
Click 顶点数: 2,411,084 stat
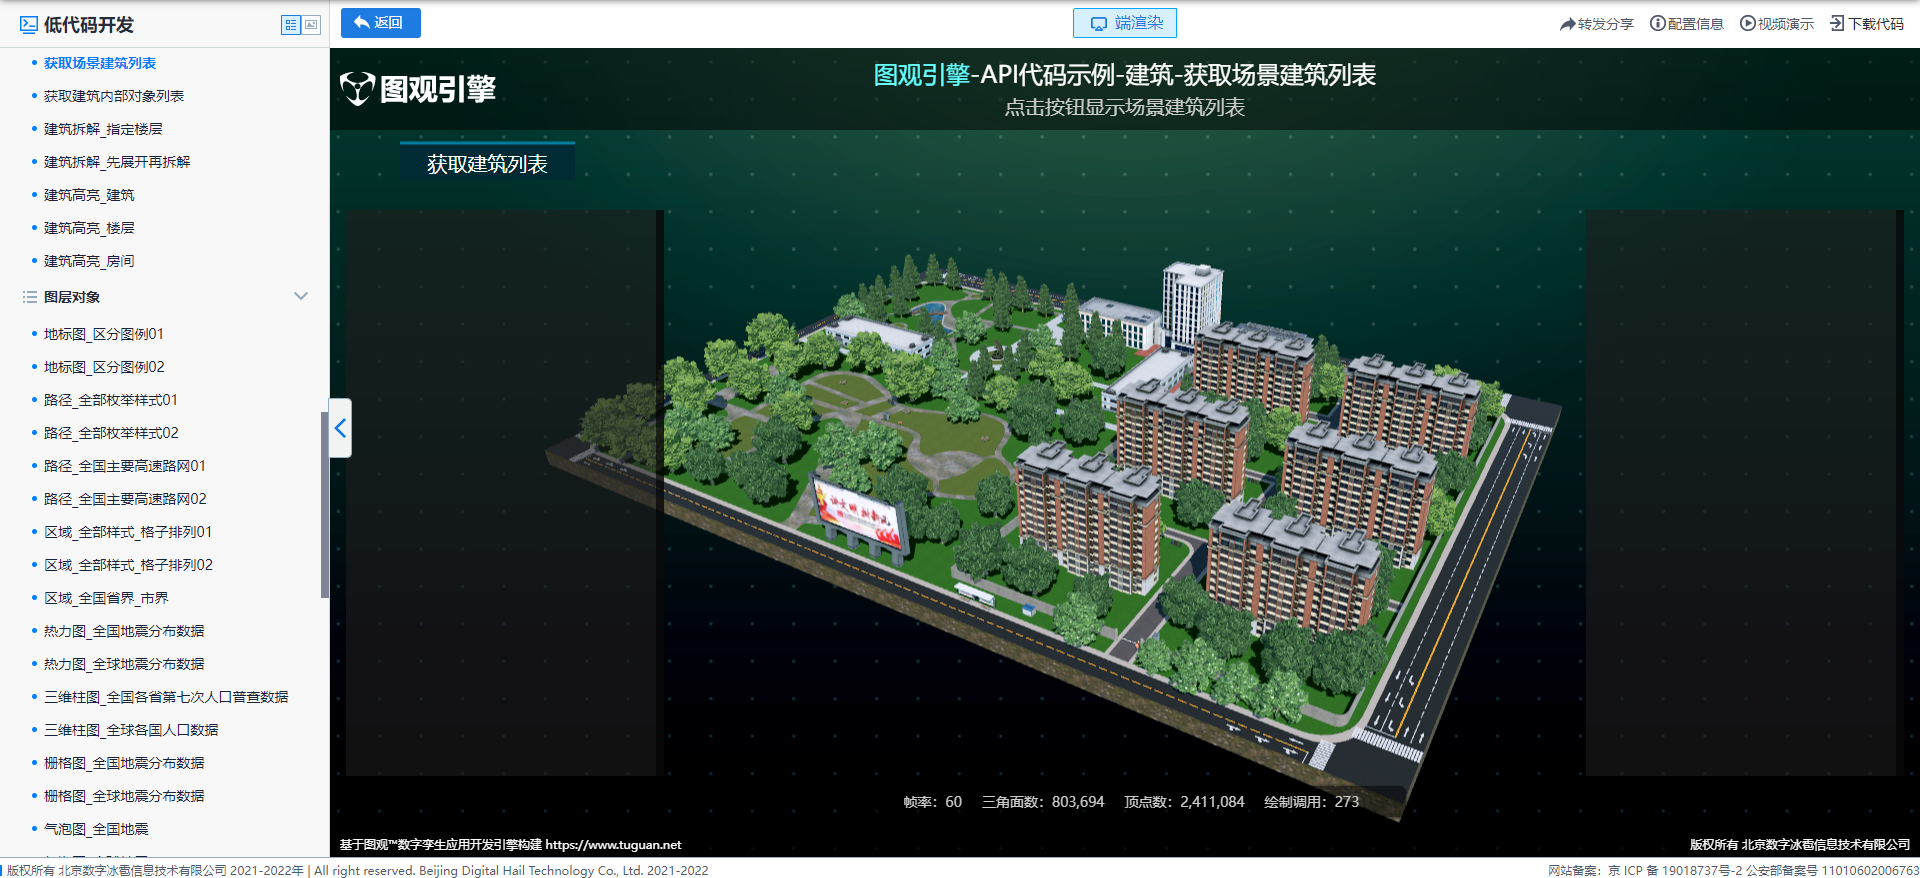click(x=1184, y=802)
